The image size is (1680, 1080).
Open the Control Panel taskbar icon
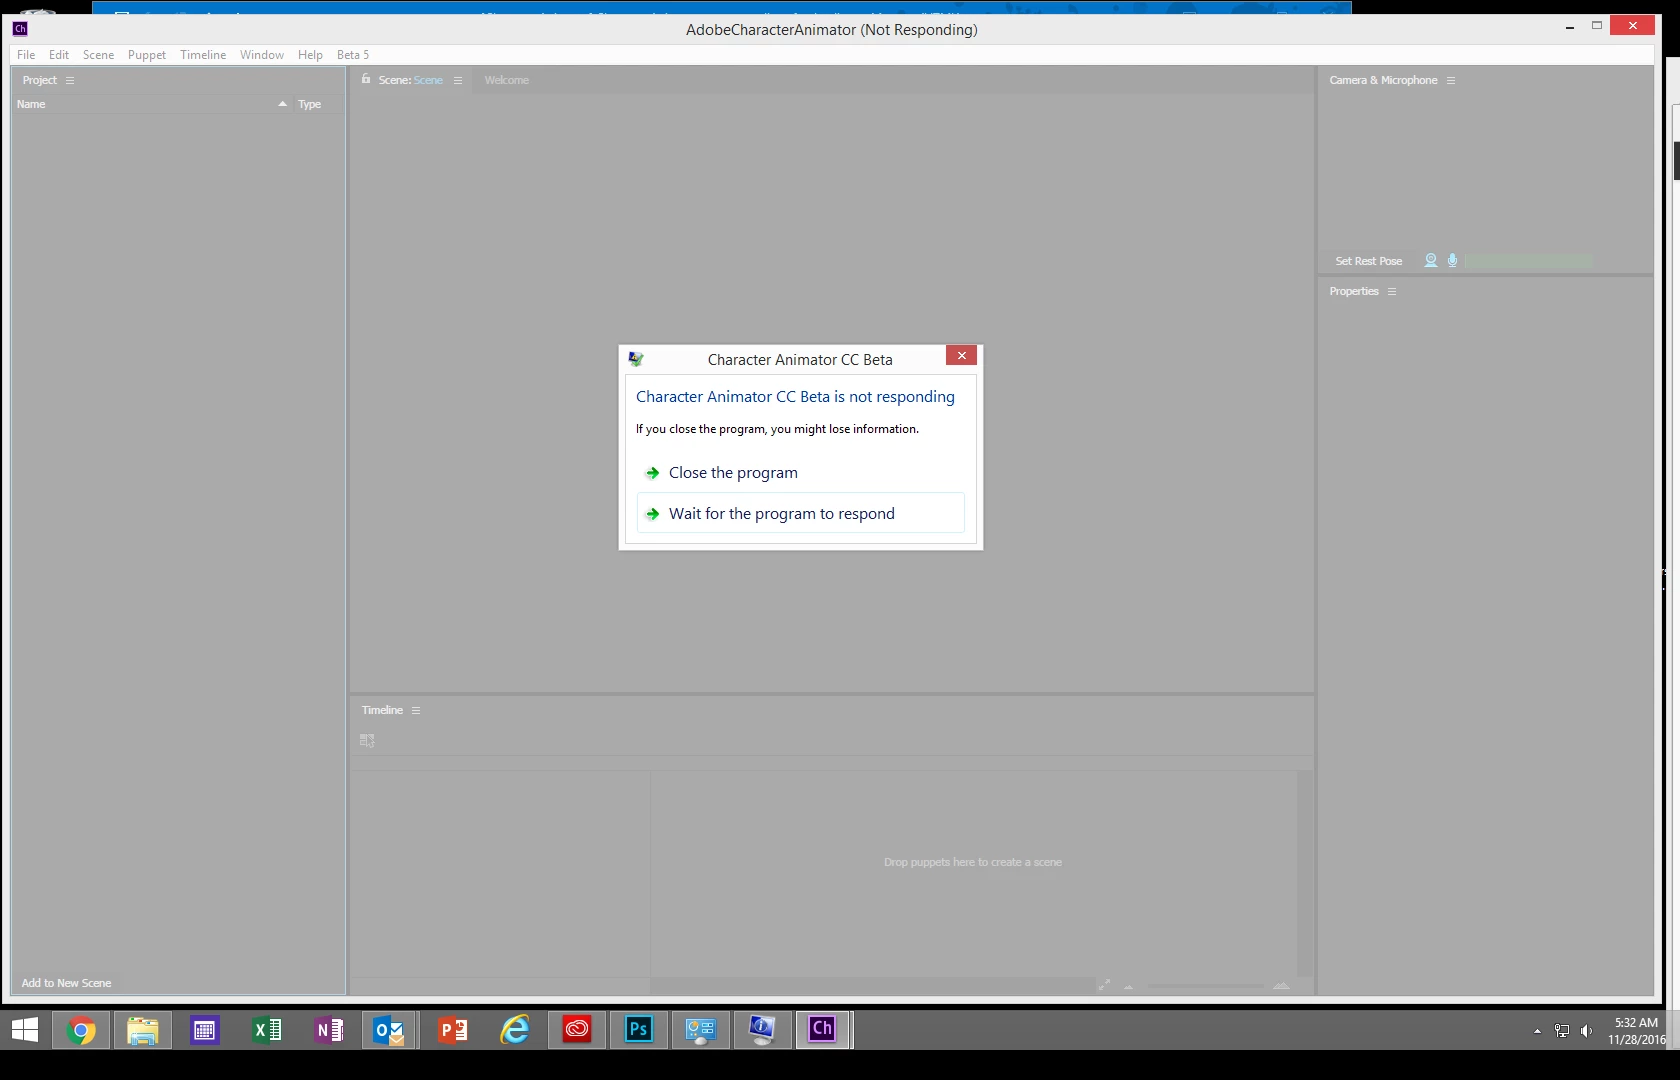point(701,1029)
